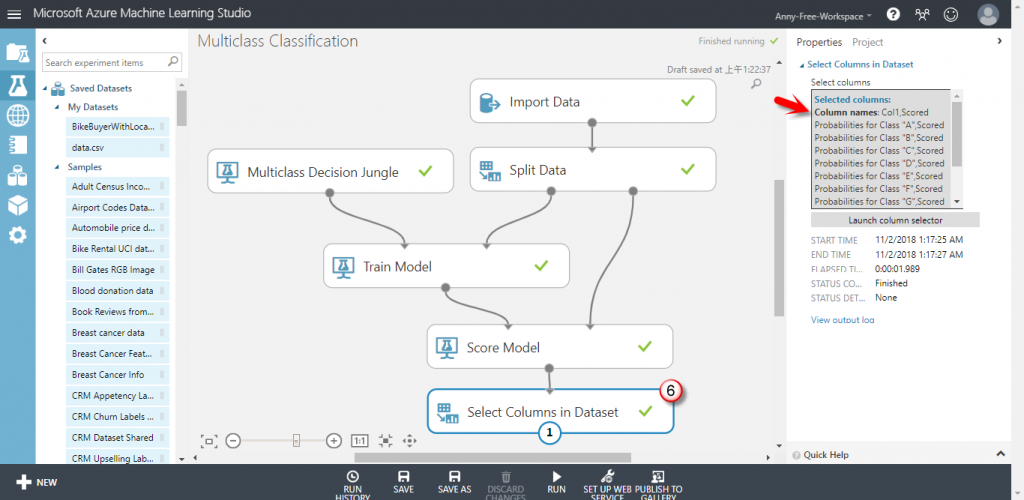Open the View output log link
The width and height of the screenshot is (1024, 500).
842,320
